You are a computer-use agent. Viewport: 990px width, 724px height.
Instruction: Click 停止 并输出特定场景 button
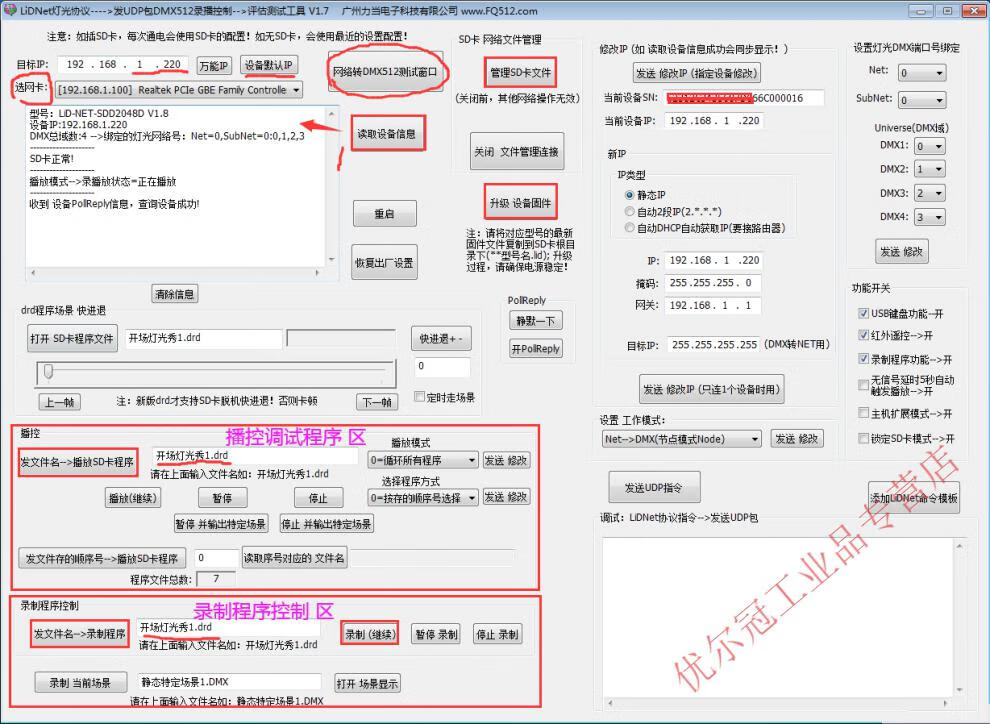pyautogui.click(x=326, y=524)
